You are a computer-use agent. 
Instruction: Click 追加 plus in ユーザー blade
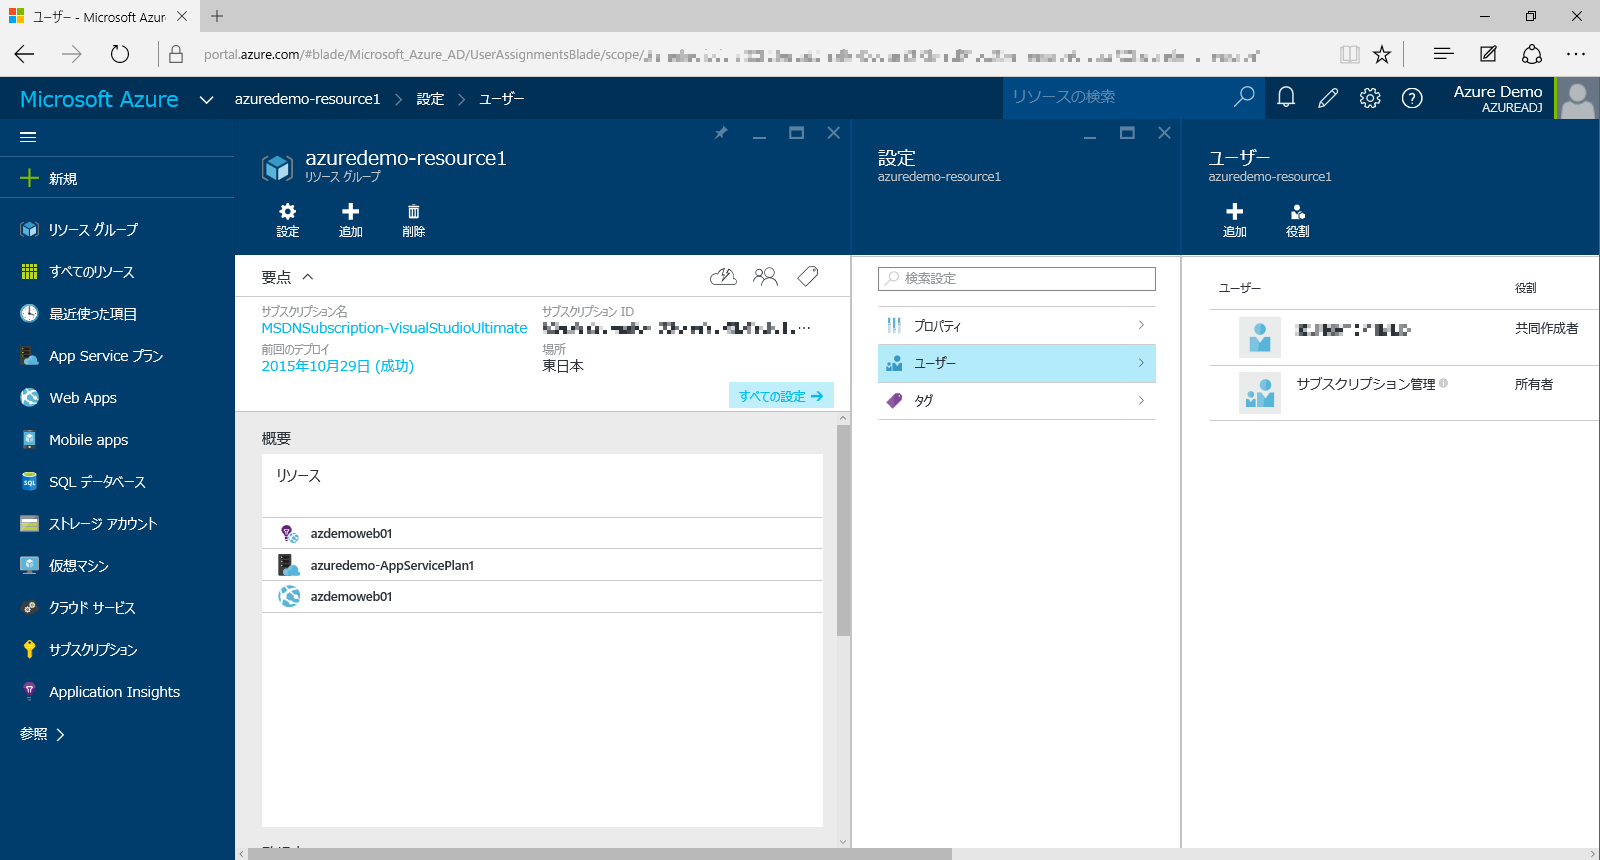pos(1235,220)
